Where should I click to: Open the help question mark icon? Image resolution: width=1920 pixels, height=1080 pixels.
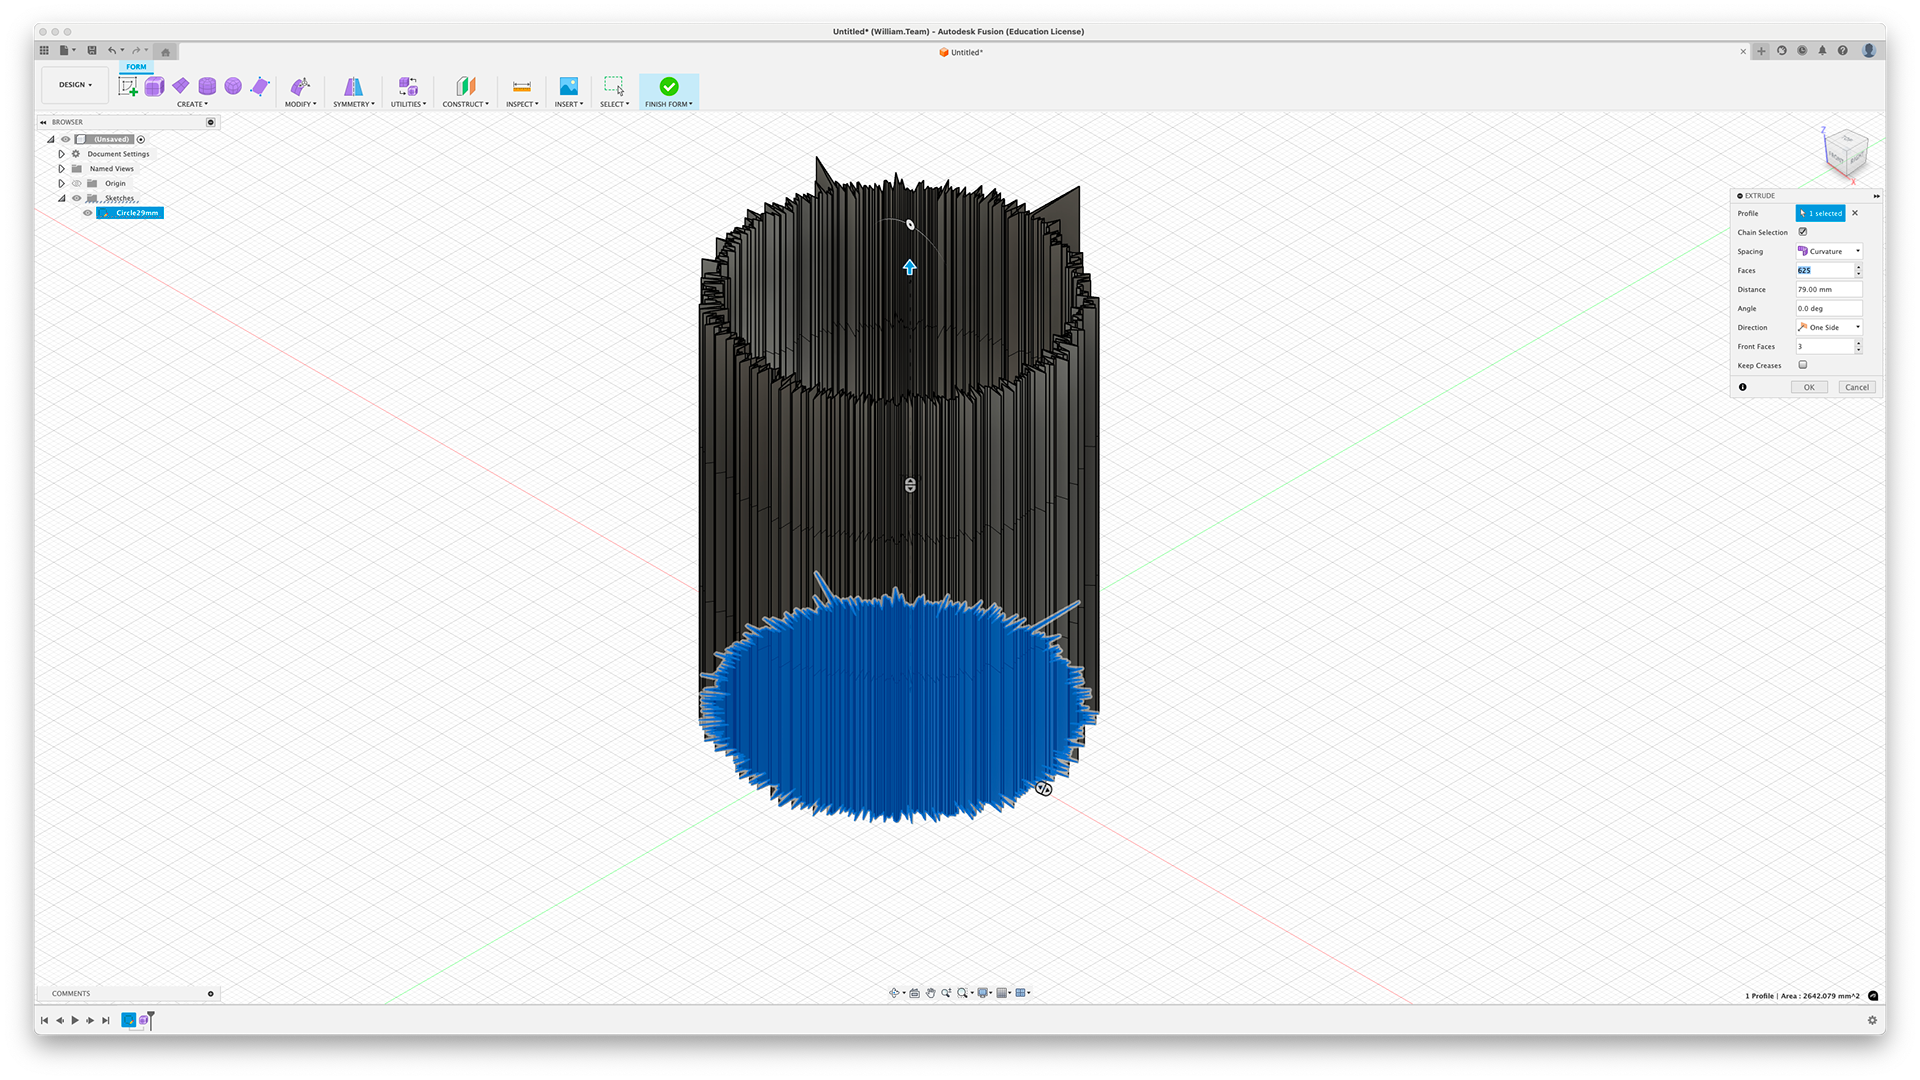click(x=1843, y=51)
